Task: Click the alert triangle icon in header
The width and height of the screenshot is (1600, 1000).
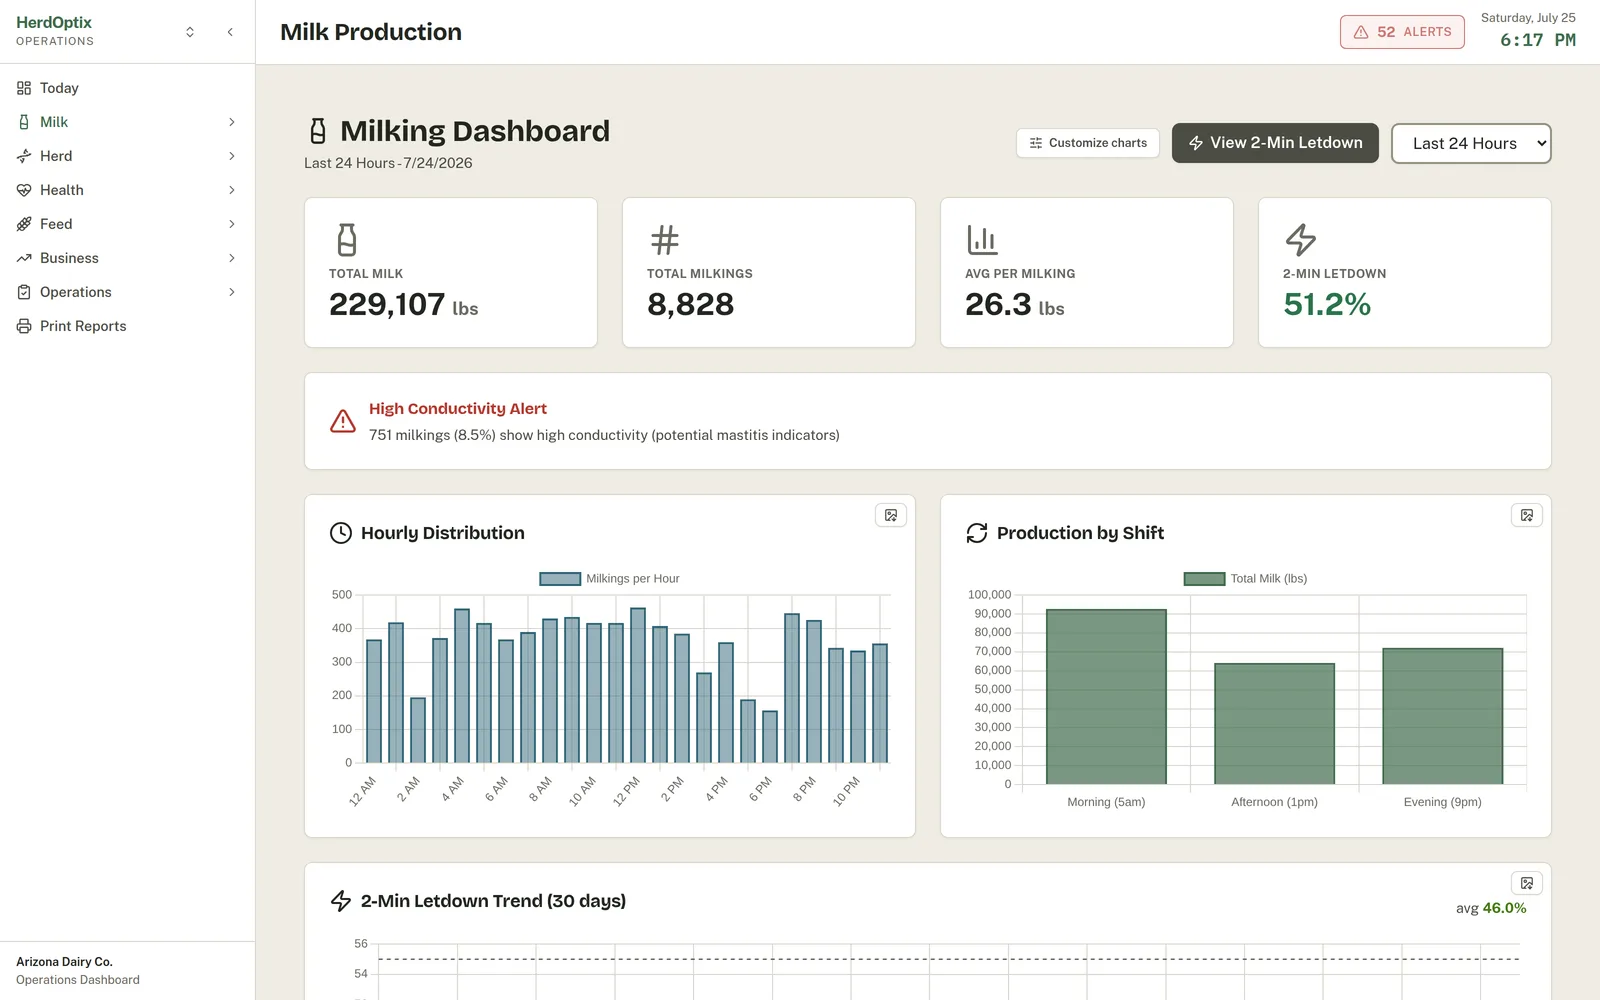Action: pos(1361,32)
